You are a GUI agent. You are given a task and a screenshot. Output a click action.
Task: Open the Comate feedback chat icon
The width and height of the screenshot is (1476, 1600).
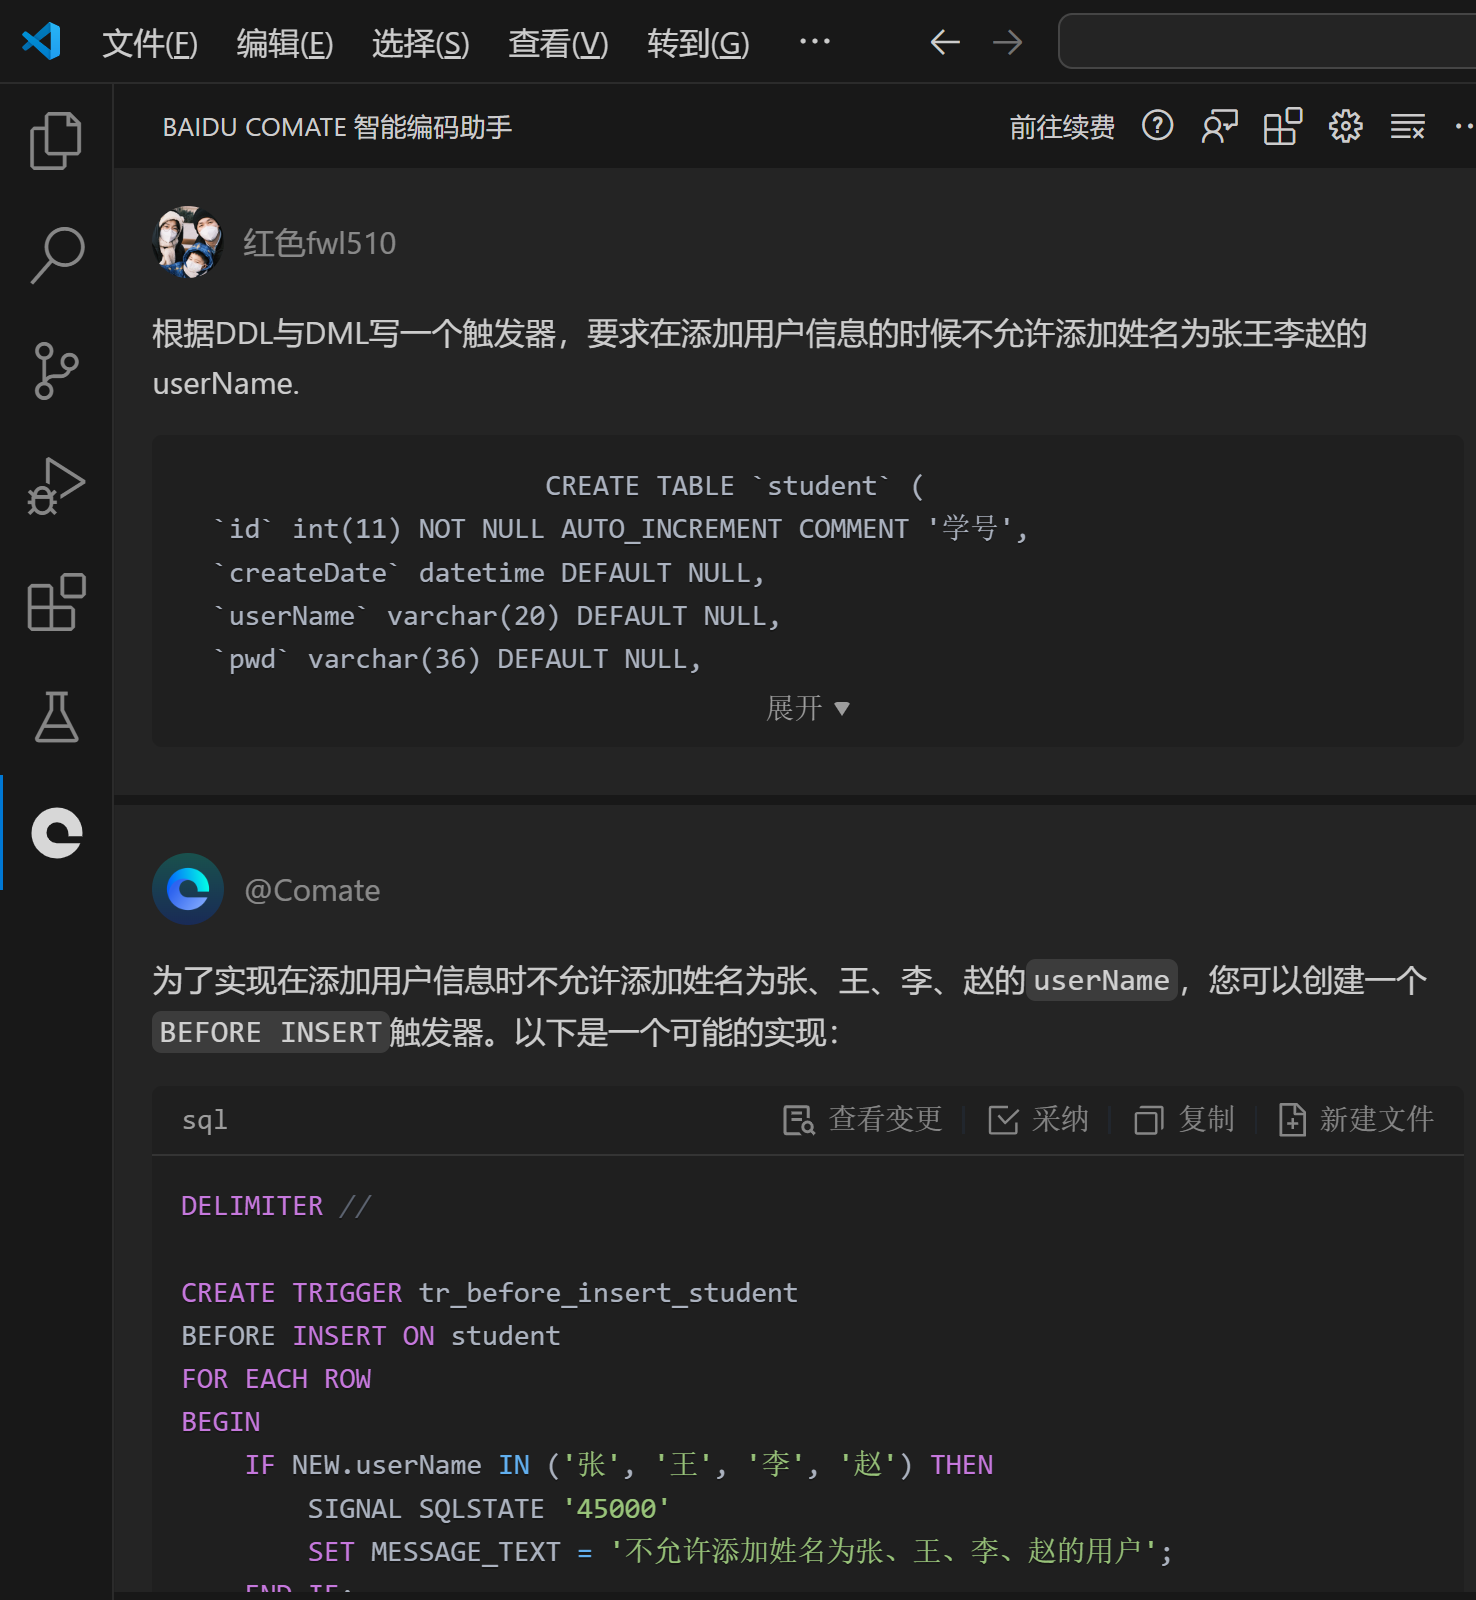click(x=1220, y=127)
